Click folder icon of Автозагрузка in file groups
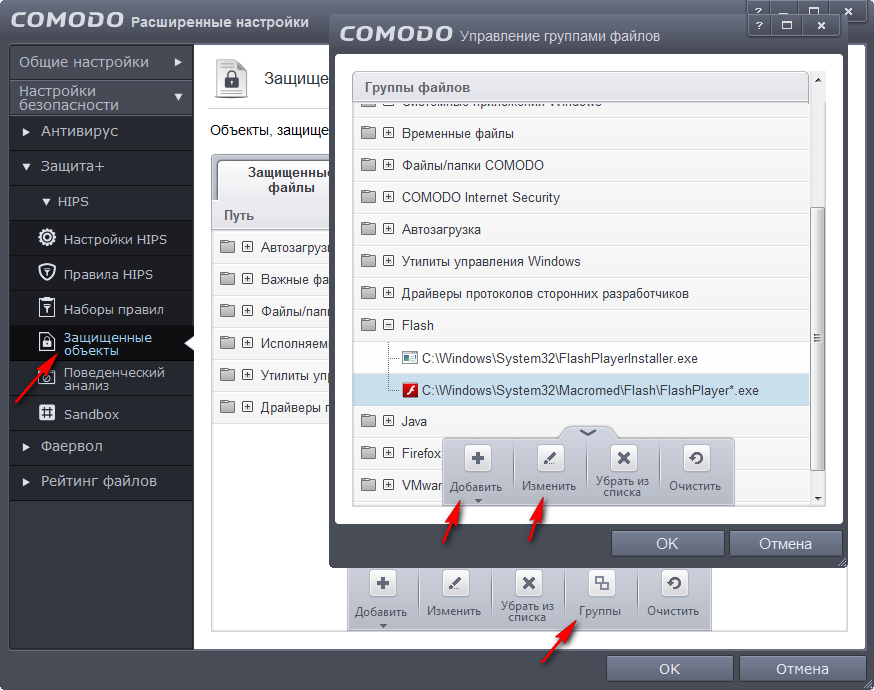Screen dimensions: 874x690 (x=368, y=229)
